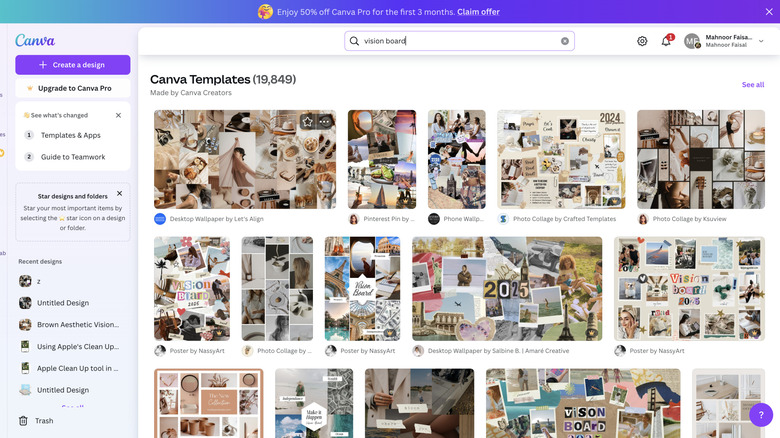Open the Paris Vision Board poster thumbnail
Screen dimensions: 780x438
click(x=362, y=289)
